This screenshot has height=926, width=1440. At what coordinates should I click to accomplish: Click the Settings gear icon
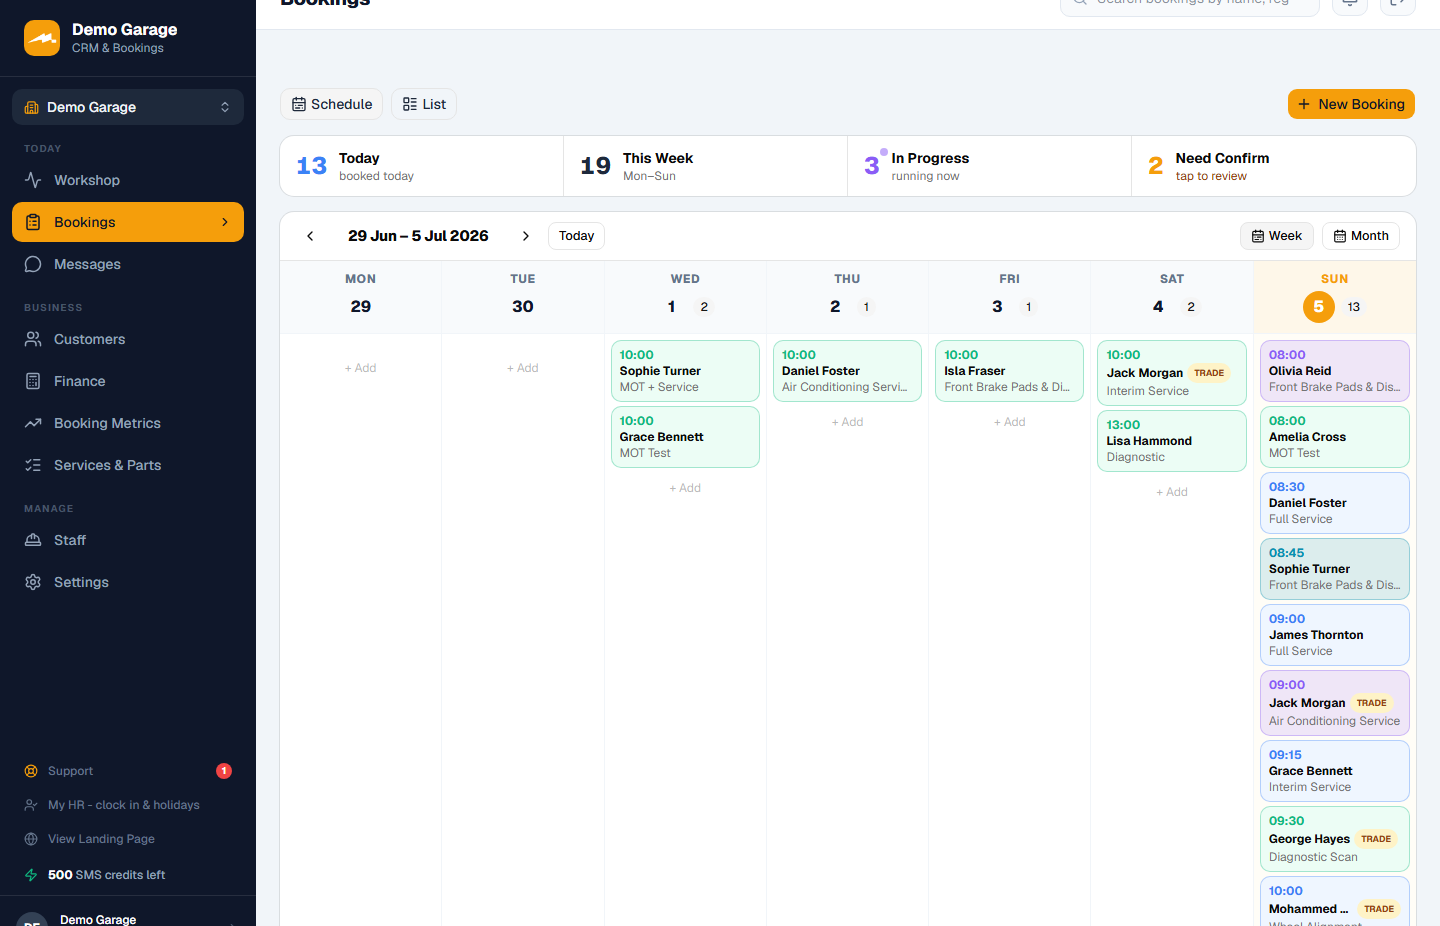tap(33, 582)
